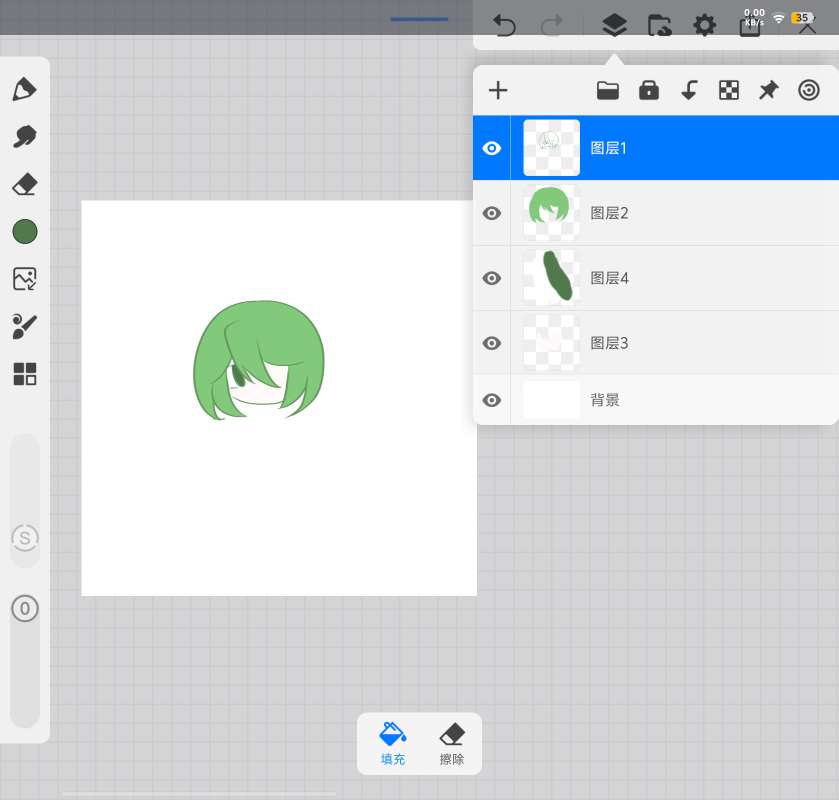Viewport: 839px width, 800px height.
Task: Open the green color swatch
Action: pos(24,232)
